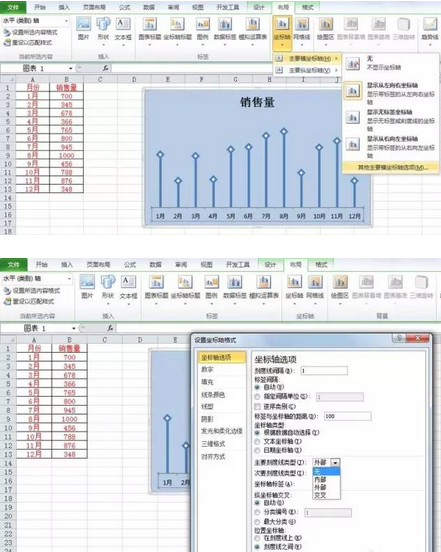Image resolution: width=441 pixels, height=552 pixels.
Task: Switch to the 数字 section in the dialog
Action: coord(207,369)
